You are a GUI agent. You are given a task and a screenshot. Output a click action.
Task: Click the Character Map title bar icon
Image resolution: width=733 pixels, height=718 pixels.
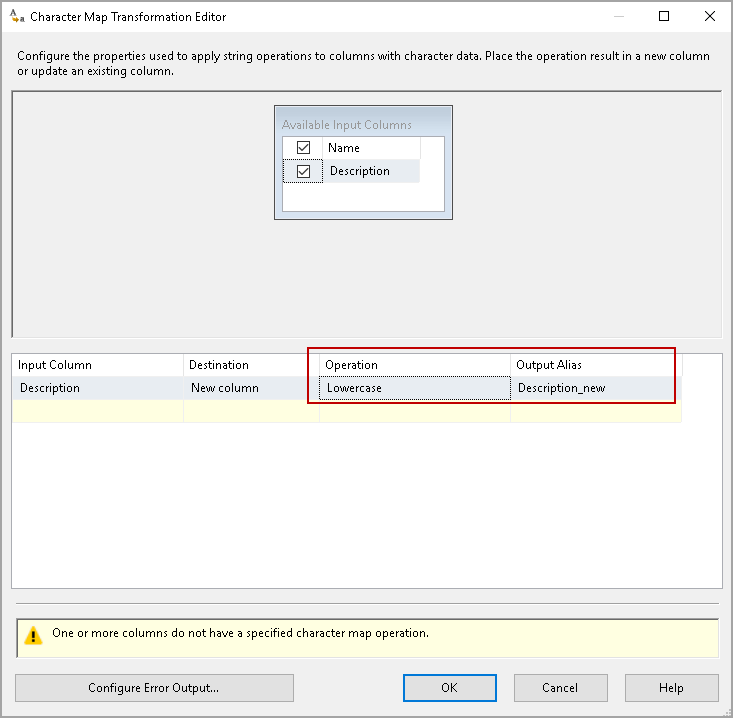point(16,16)
